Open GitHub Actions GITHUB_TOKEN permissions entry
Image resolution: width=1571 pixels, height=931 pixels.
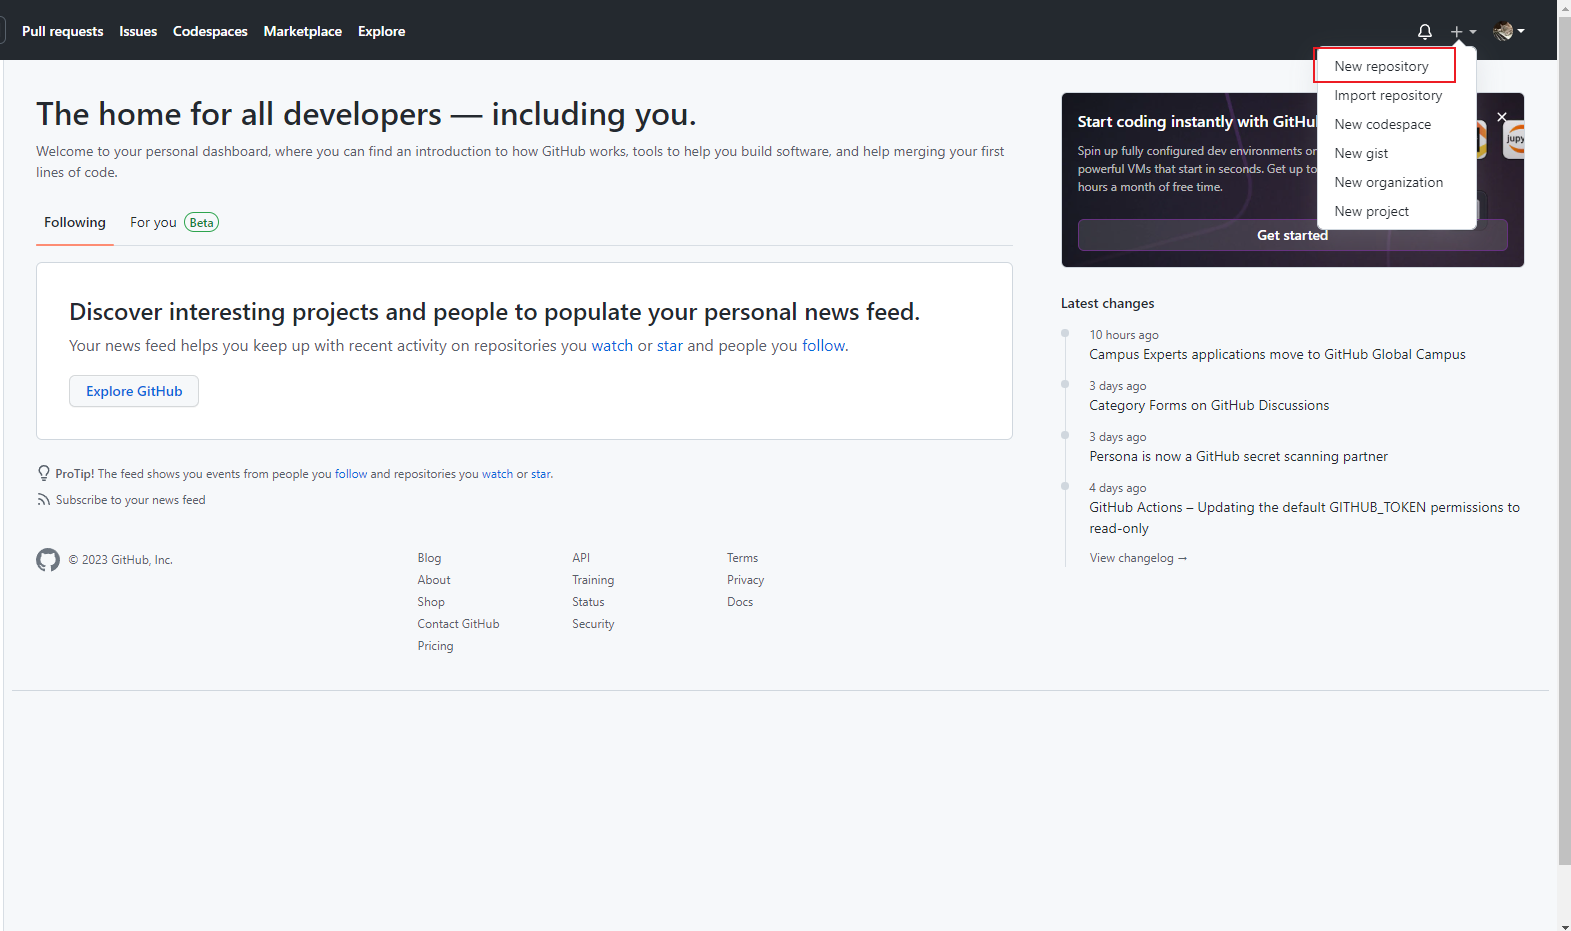pyautogui.click(x=1304, y=517)
